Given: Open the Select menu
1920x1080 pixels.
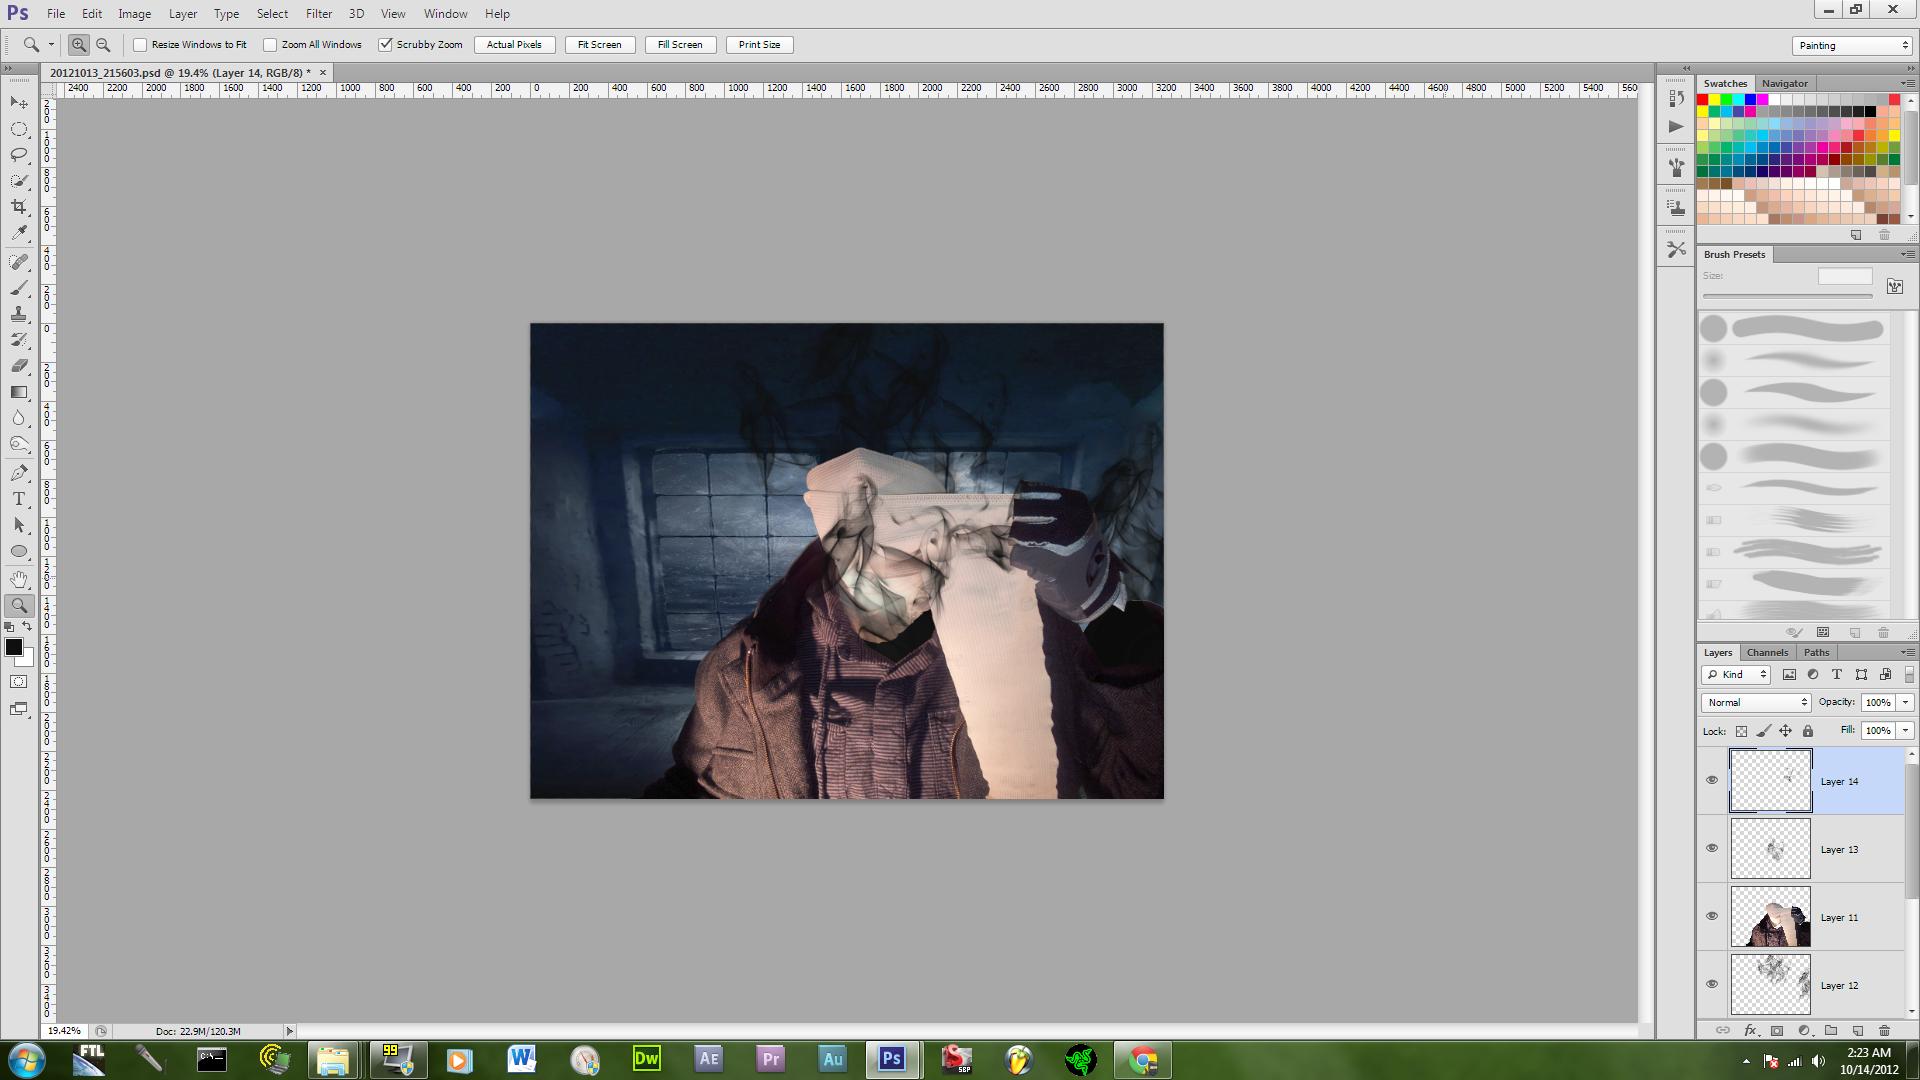Looking at the screenshot, I should point(272,14).
